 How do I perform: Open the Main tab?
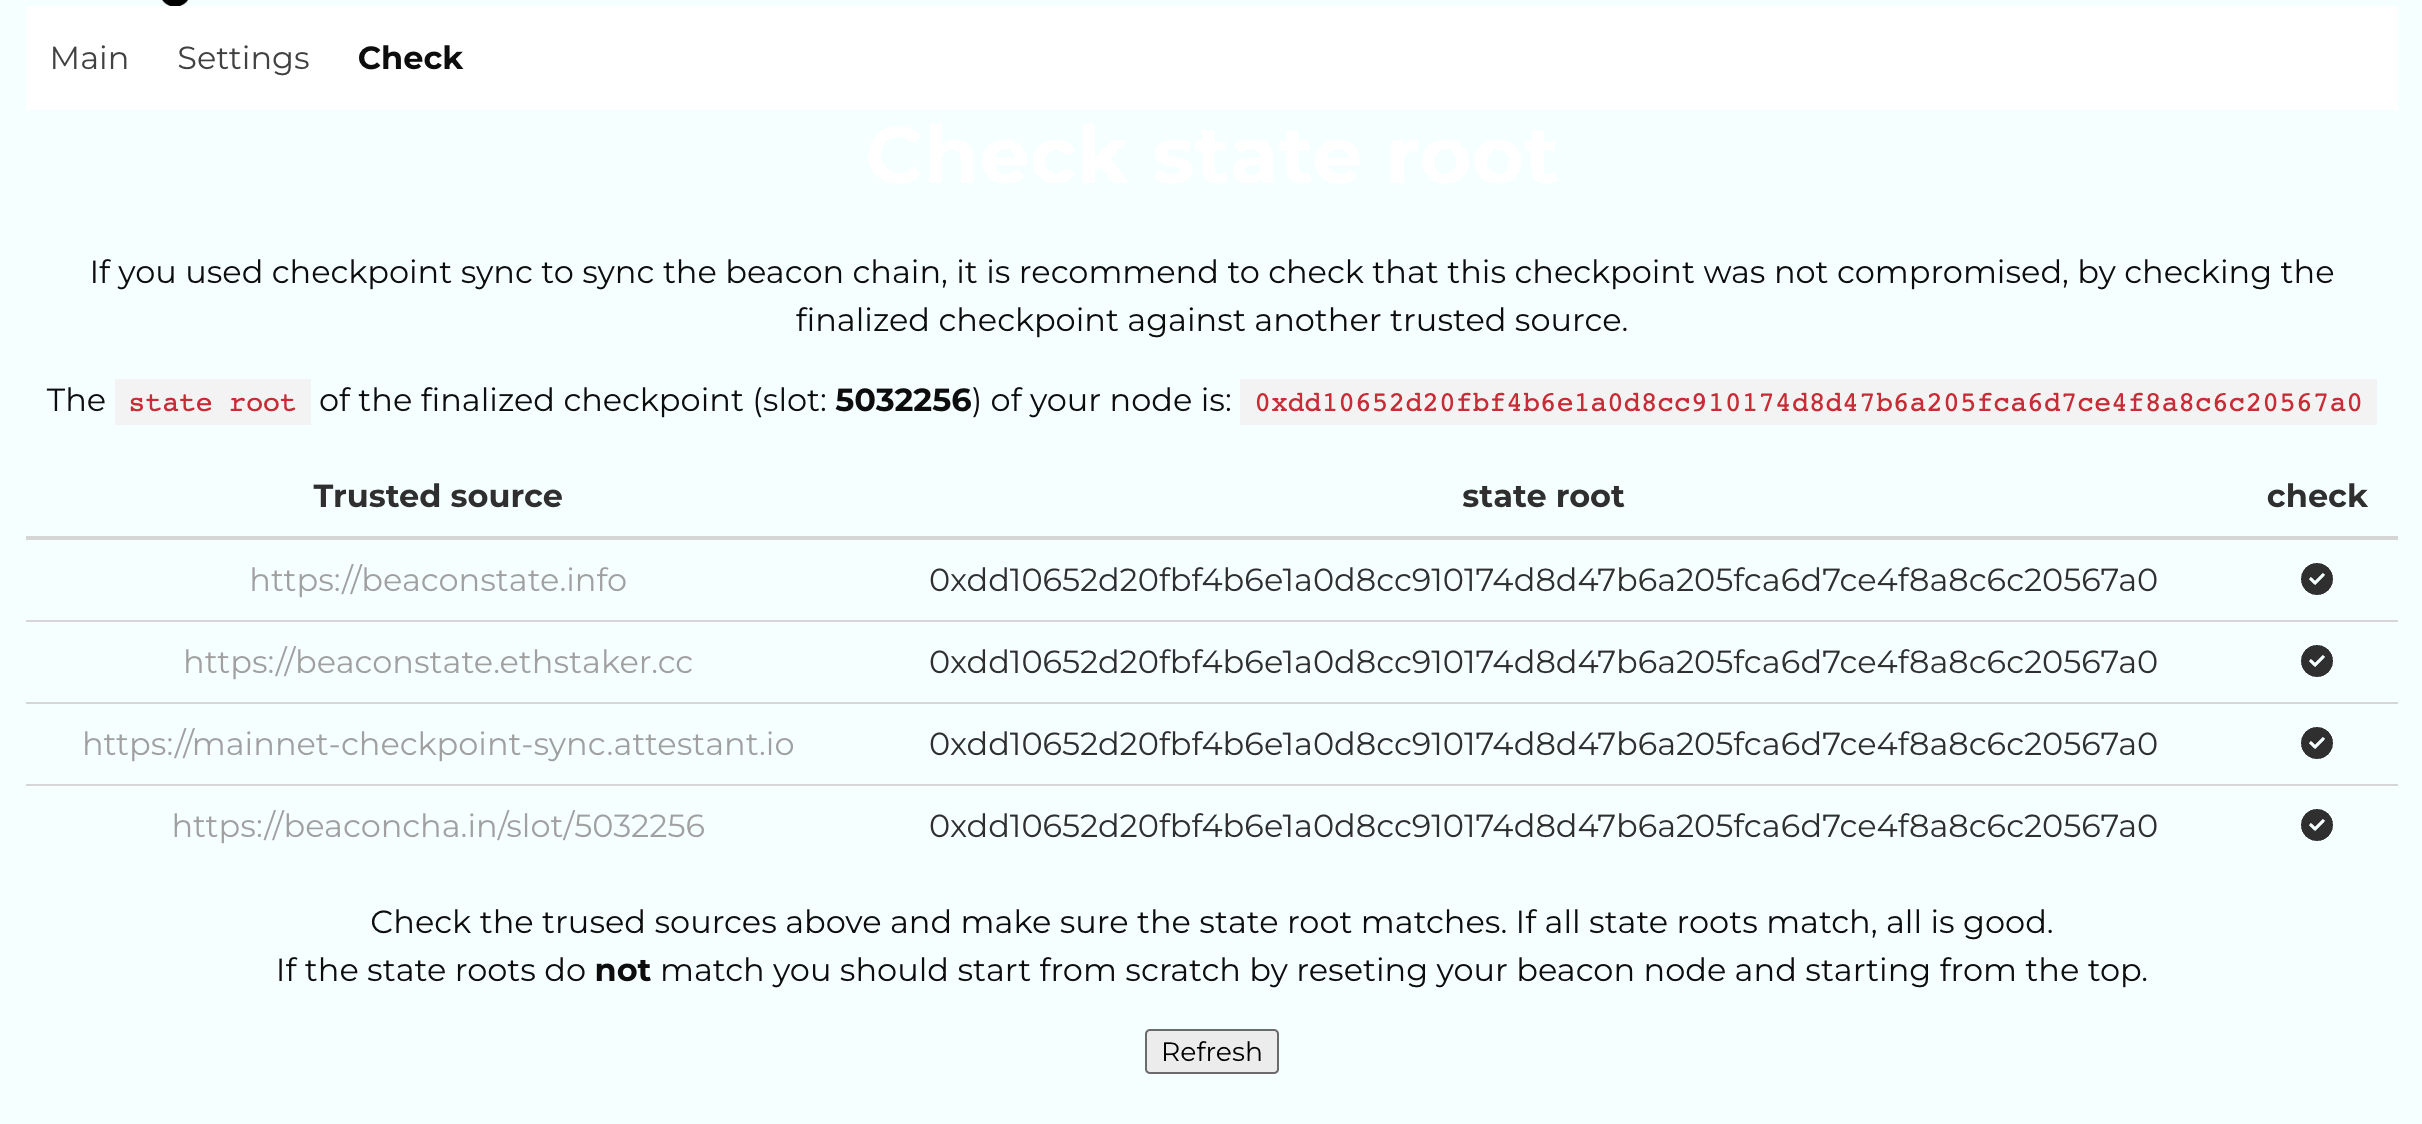(89, 58)
